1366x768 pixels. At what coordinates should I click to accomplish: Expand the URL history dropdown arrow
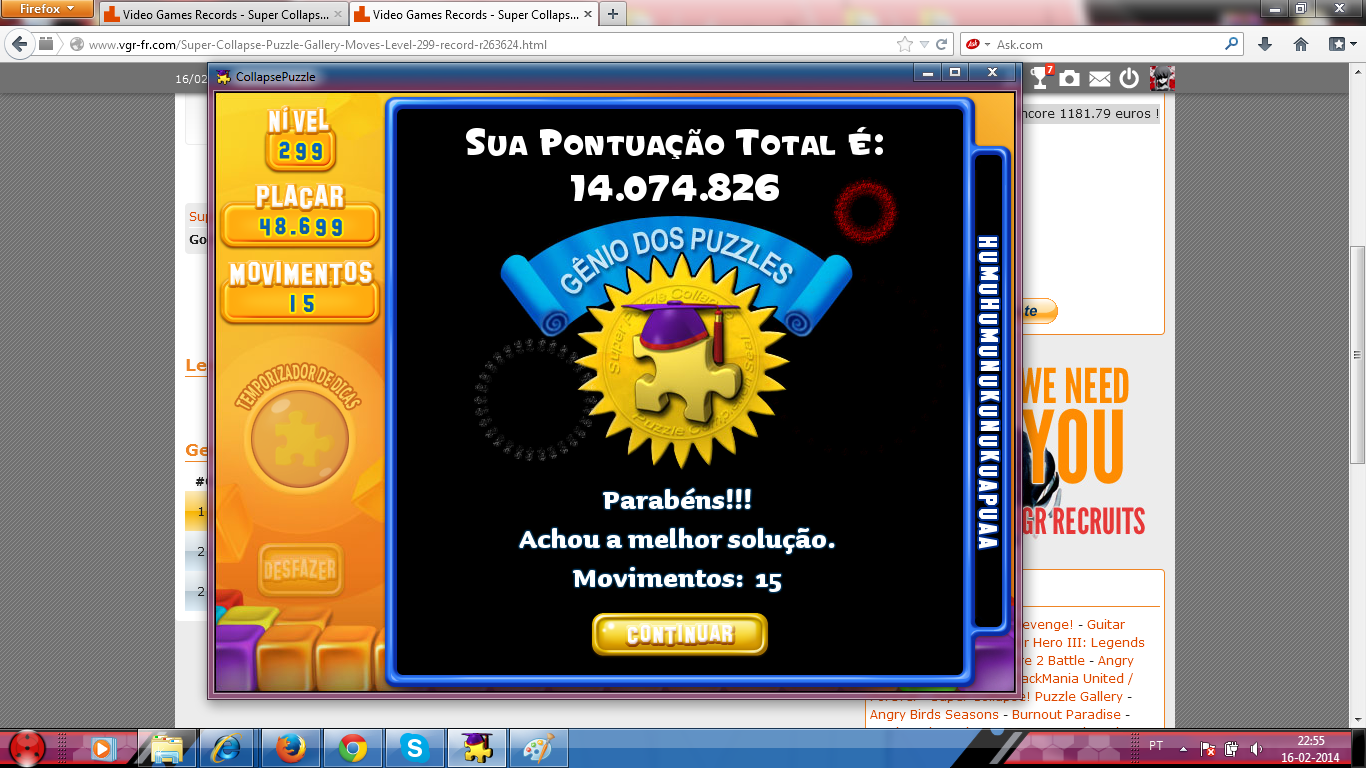coord(924,45)
